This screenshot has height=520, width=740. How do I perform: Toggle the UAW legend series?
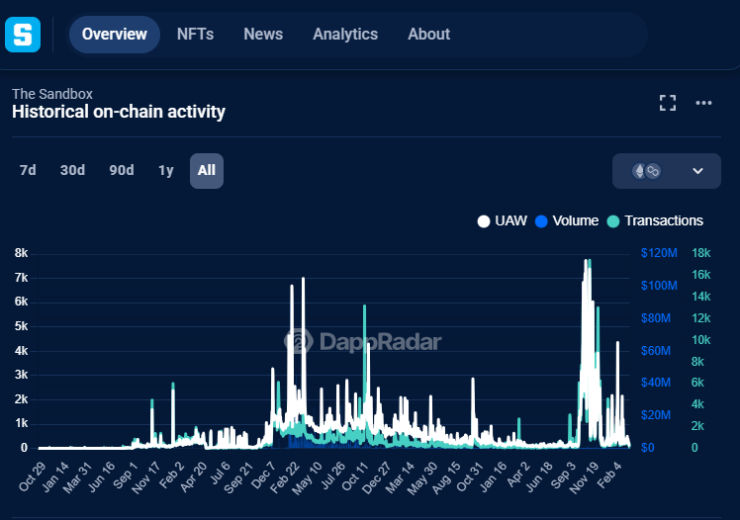(x=502, y=221)
